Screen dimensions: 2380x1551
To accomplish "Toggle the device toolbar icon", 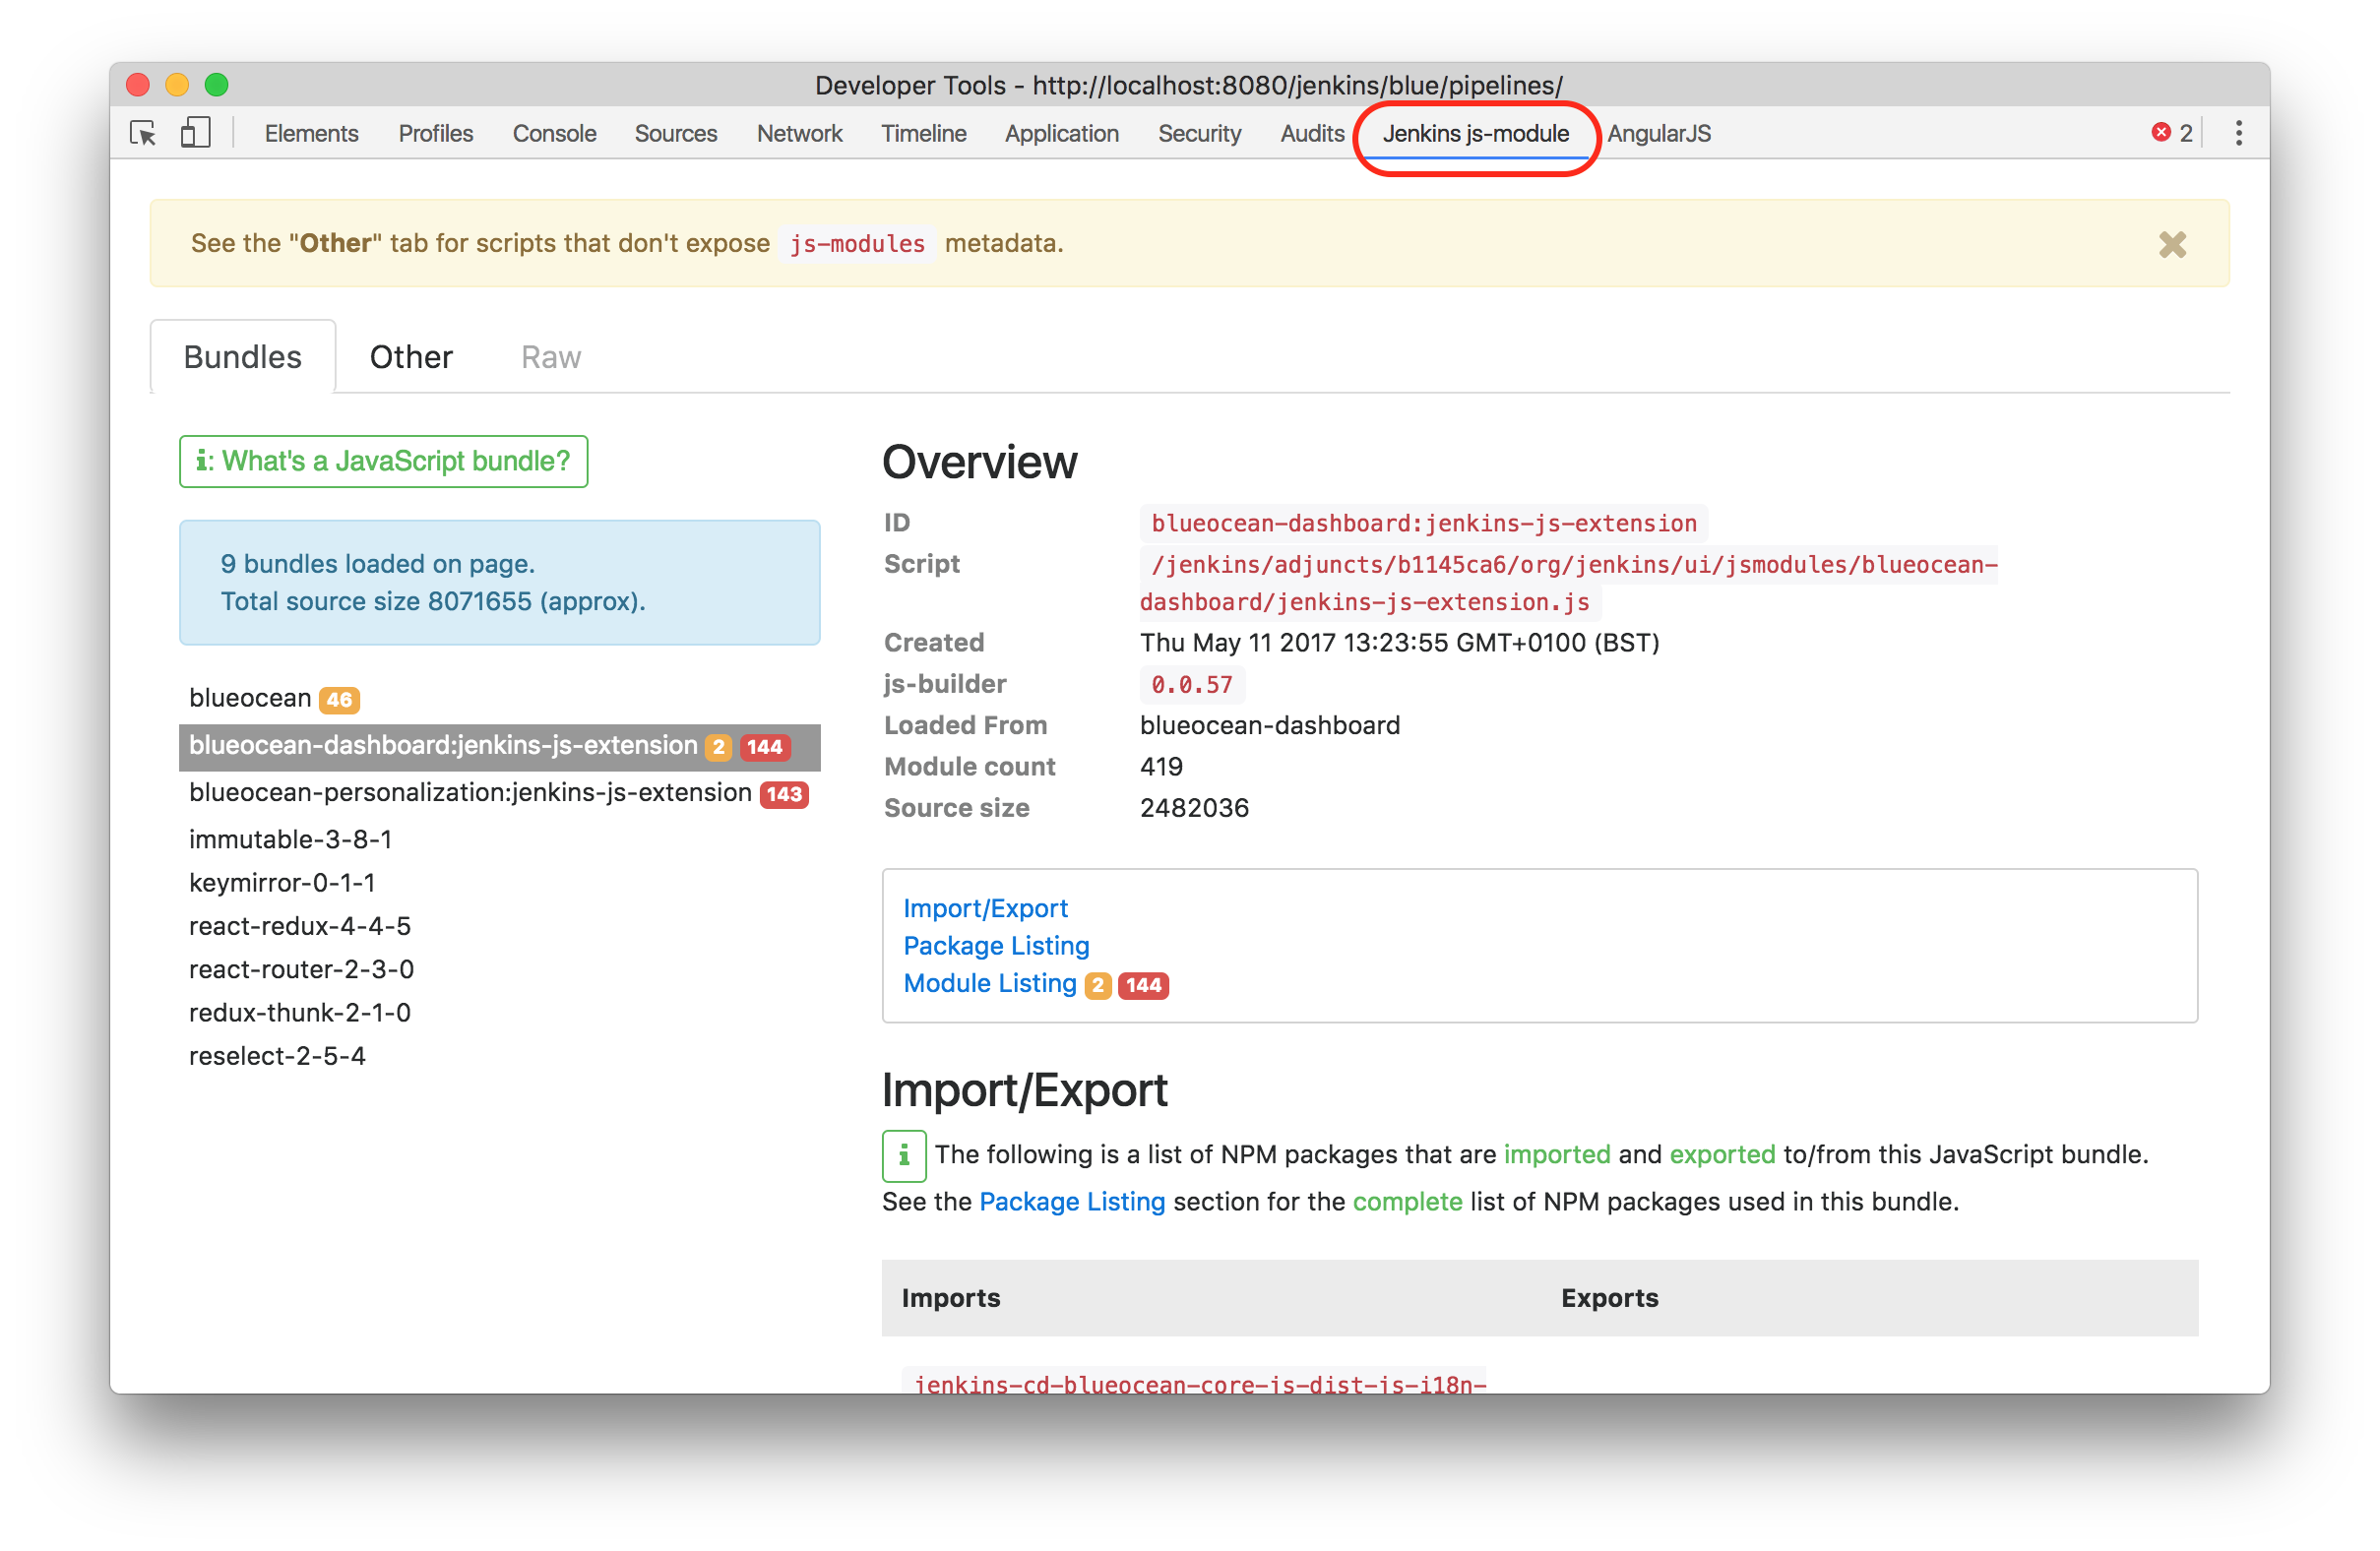I will coord(196,133).
